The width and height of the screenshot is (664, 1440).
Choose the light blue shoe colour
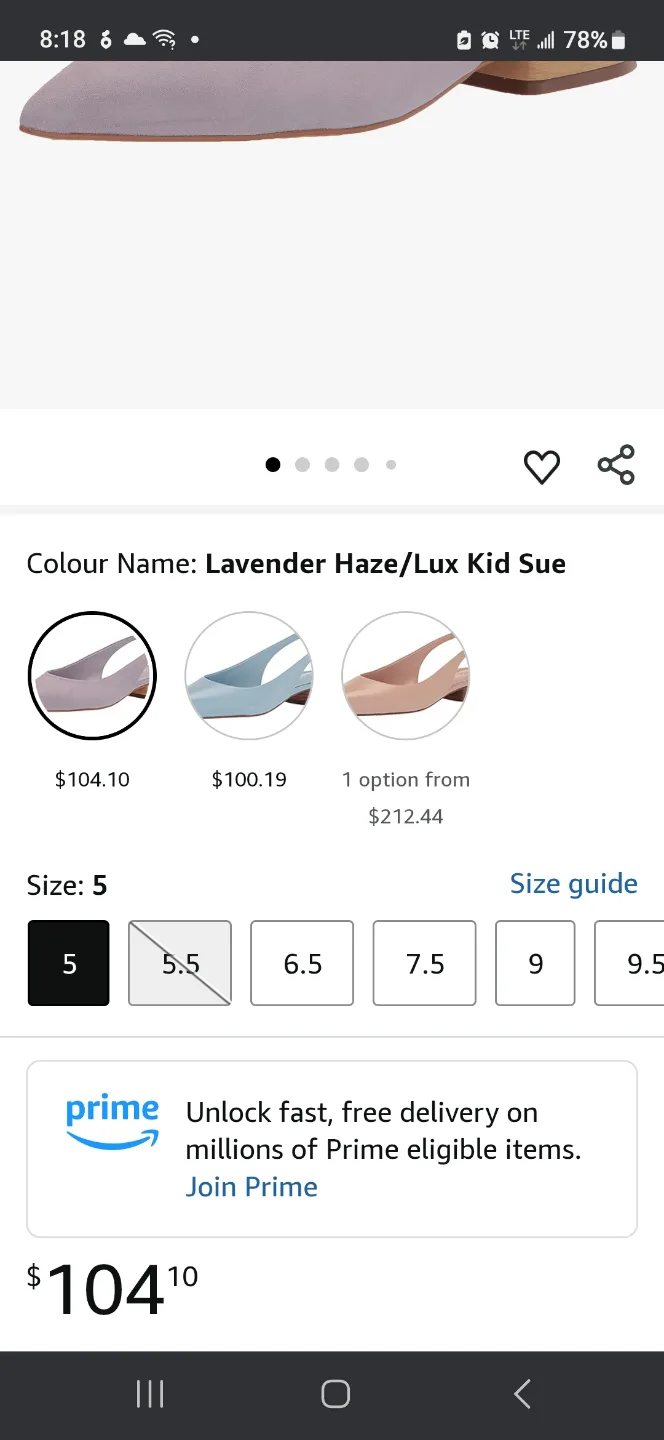[249, 675]
